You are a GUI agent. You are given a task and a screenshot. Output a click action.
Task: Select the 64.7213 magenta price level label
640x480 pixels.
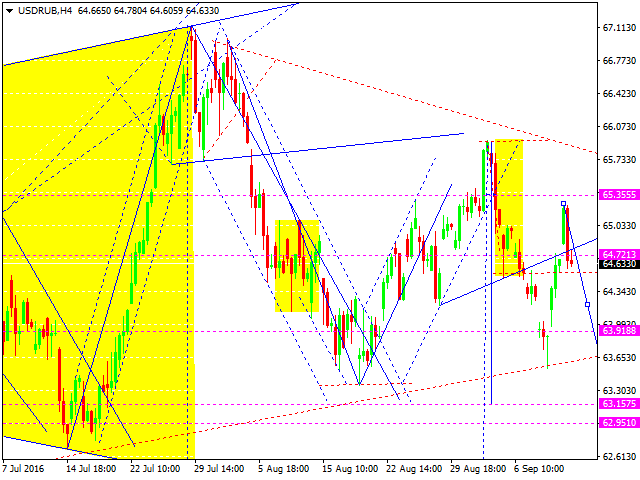point(619,255)
